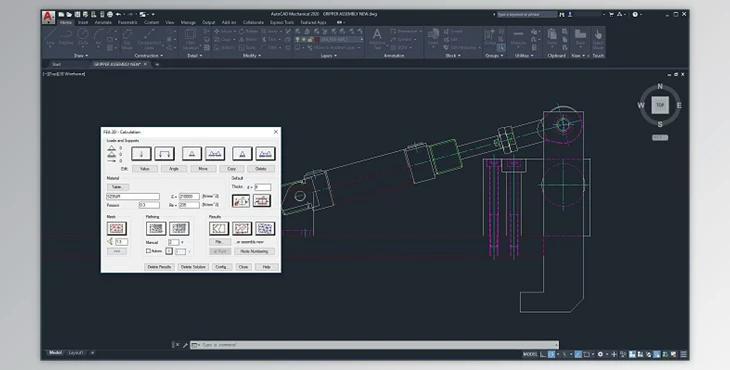730x370 pixels.
Task: Click the TOP face of the ViewCube
Action: (x=660, y=105)
